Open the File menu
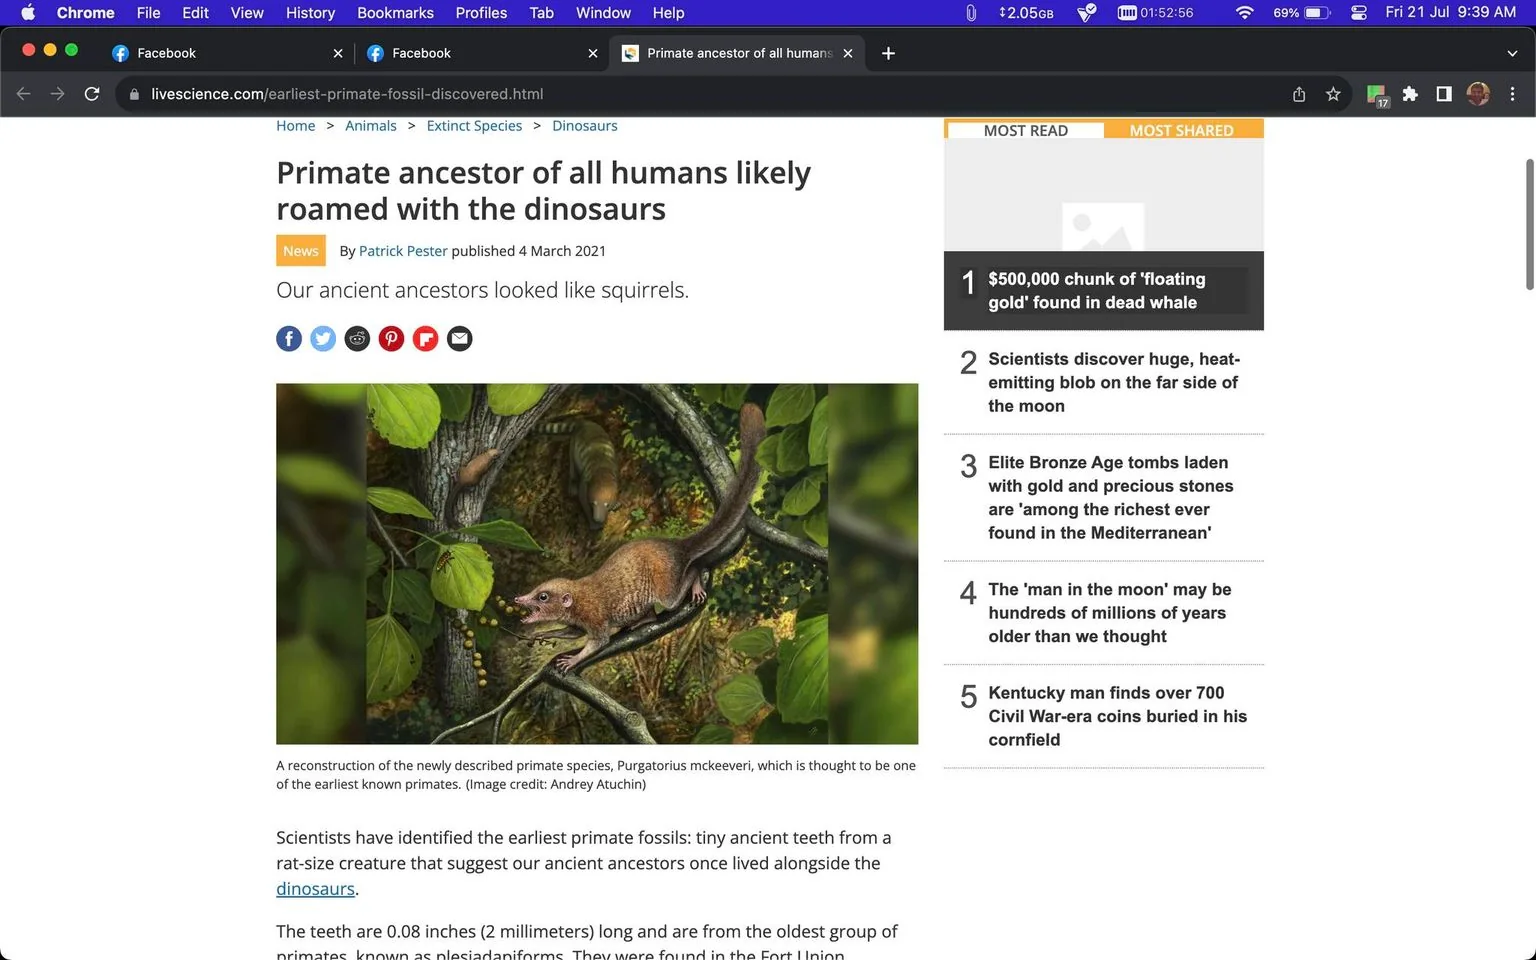 coord(148,13)
